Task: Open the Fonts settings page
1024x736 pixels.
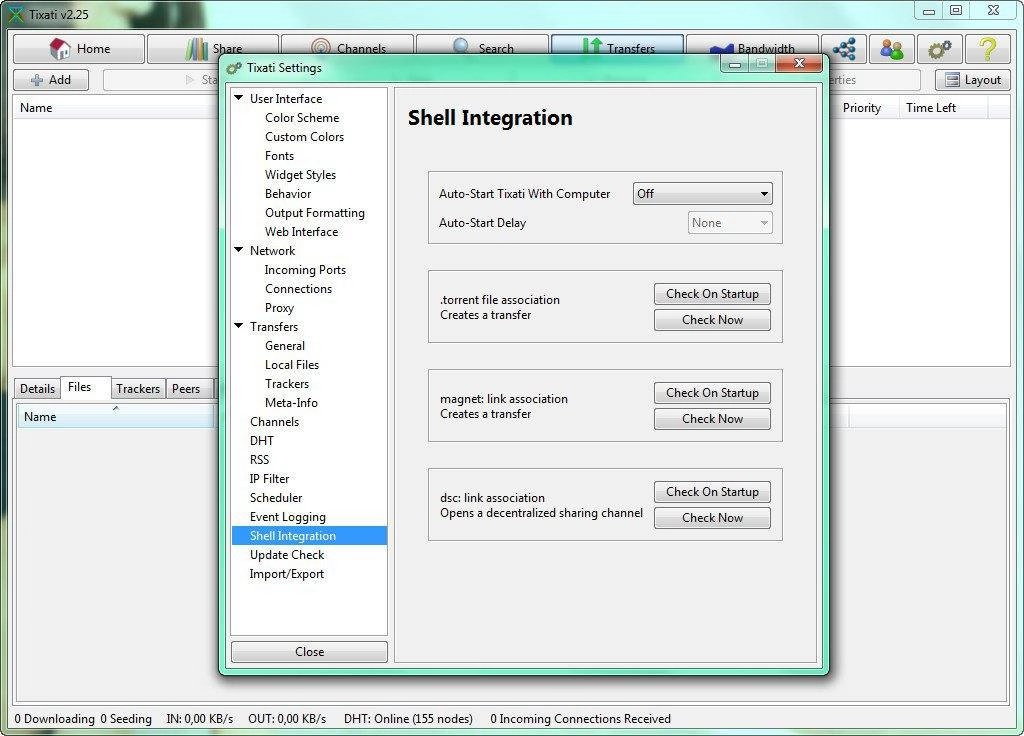Action: tap(280, 155)
